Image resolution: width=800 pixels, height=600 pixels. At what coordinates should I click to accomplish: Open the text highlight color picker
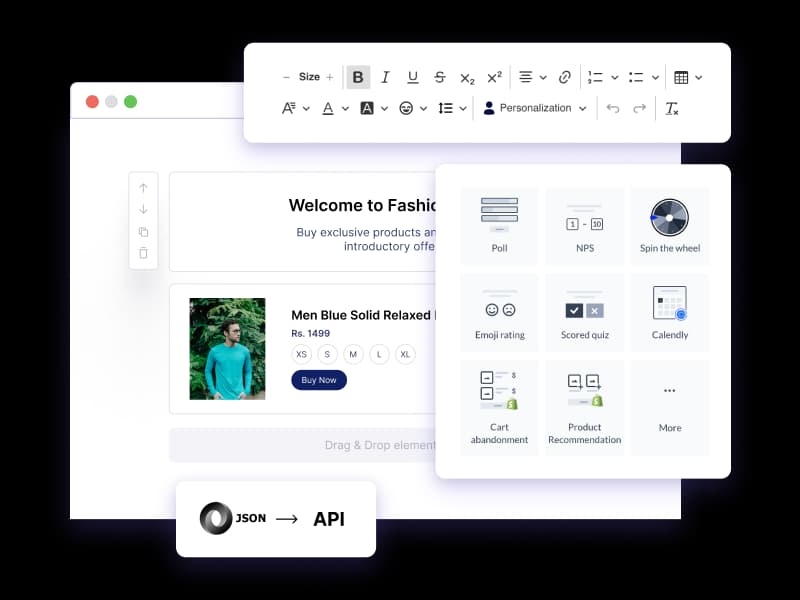click(373, 108)
